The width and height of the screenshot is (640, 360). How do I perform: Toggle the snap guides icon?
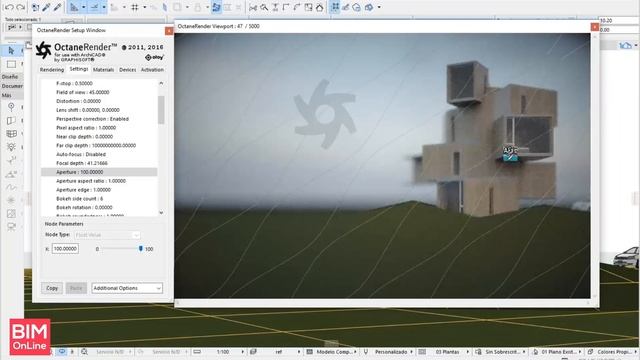tap(94, 7)
